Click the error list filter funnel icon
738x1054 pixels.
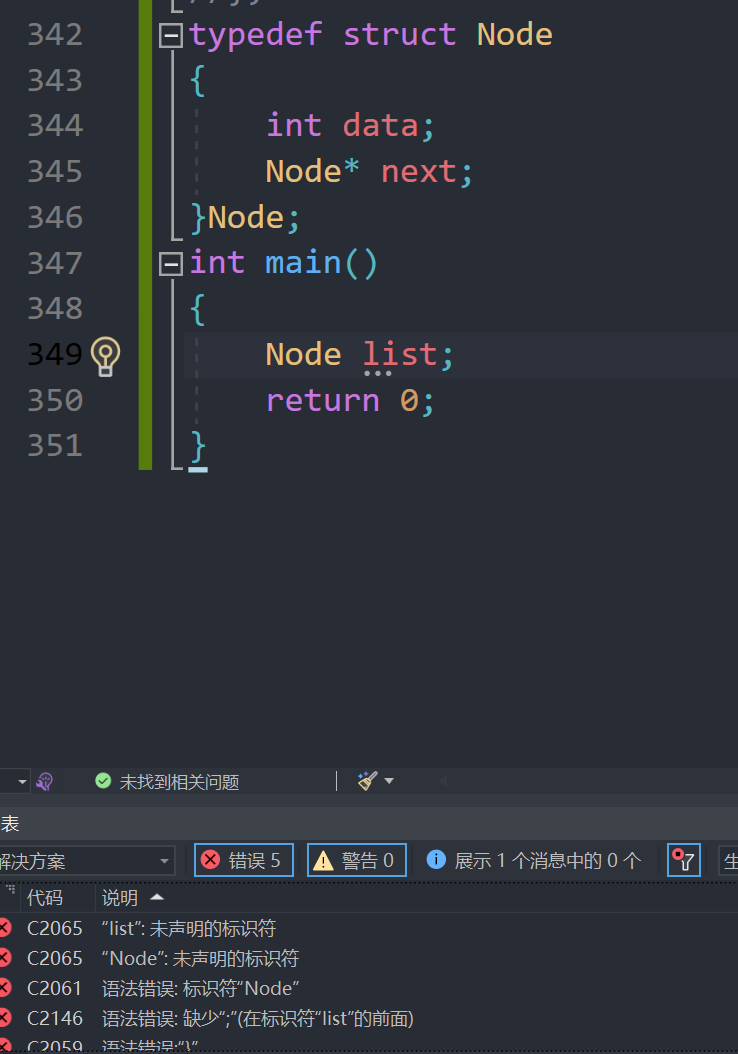click(x=684, y=860)
